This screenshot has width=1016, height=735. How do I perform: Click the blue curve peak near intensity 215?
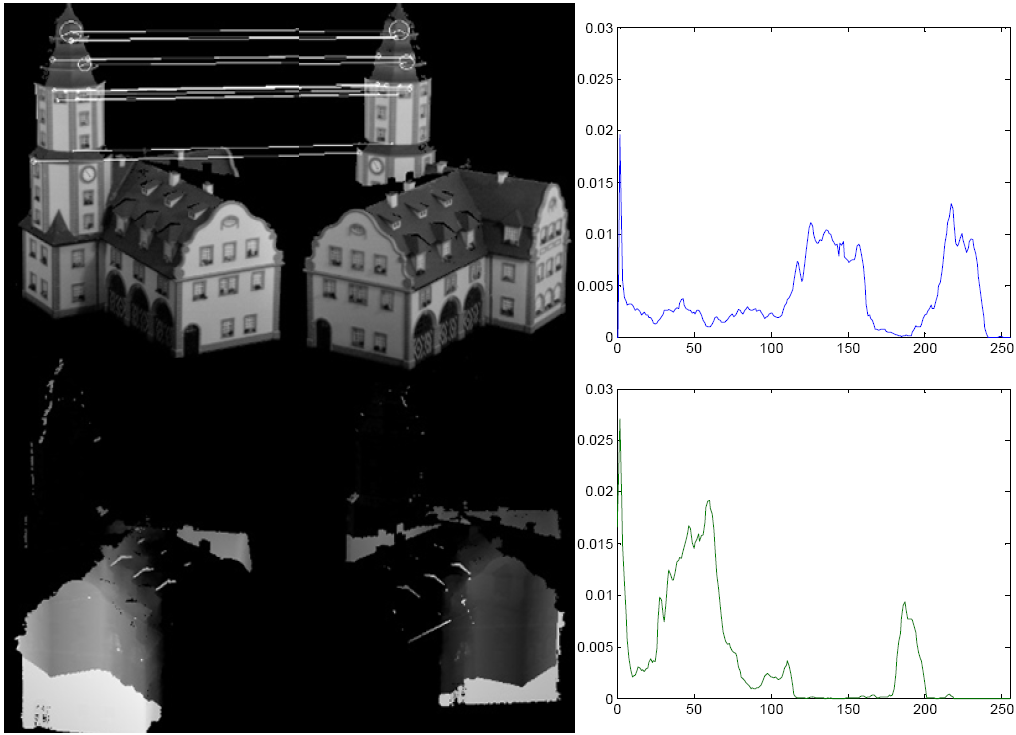tap(951, 205)
